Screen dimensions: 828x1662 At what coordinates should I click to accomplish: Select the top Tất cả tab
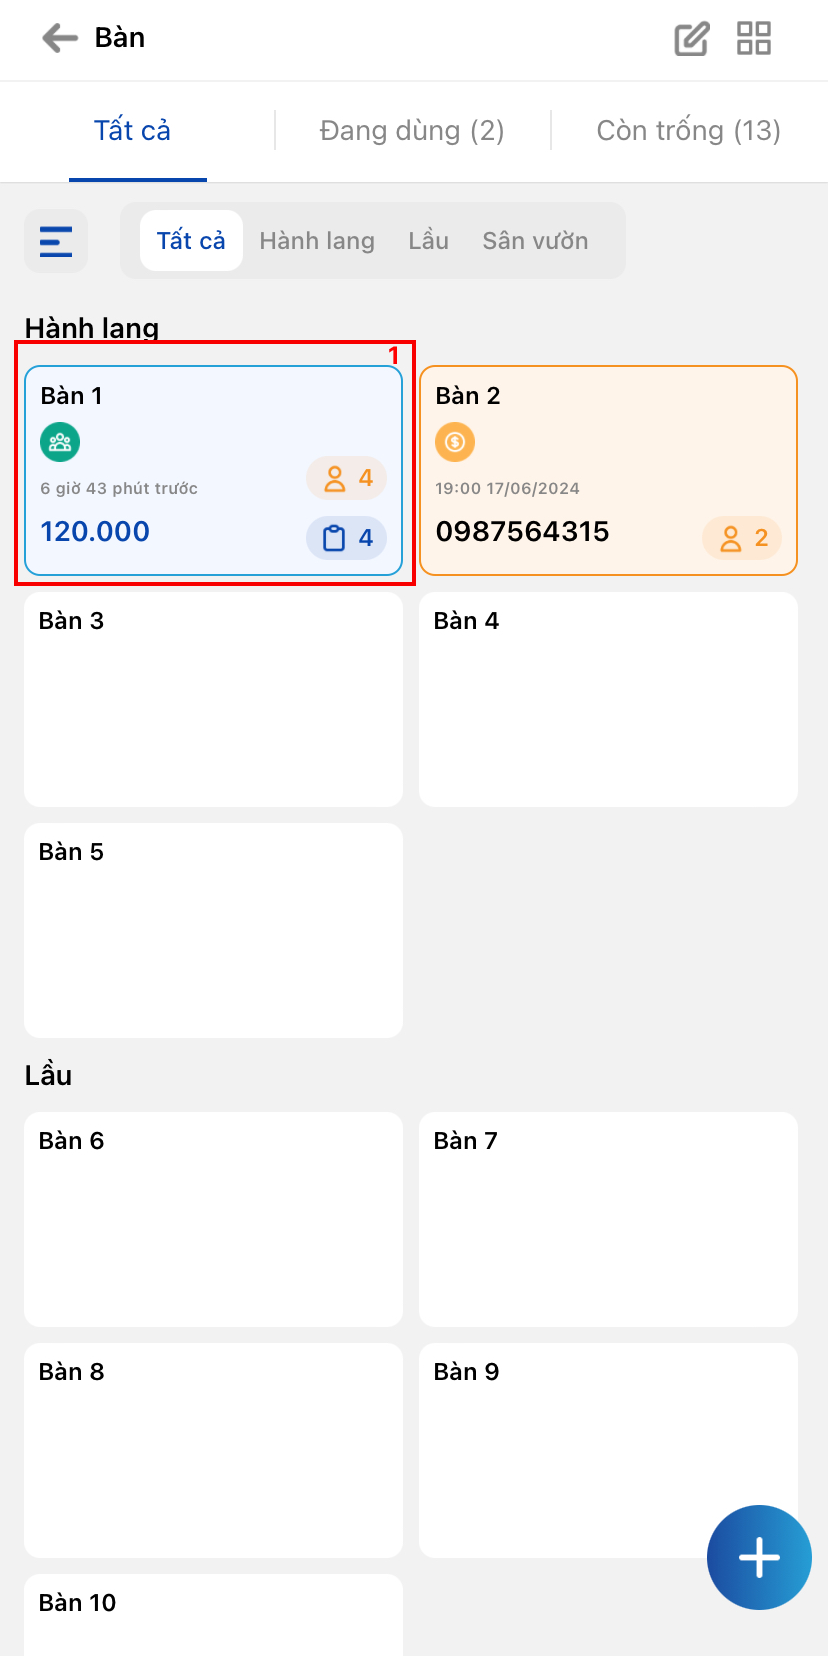(x=132, y=131)
